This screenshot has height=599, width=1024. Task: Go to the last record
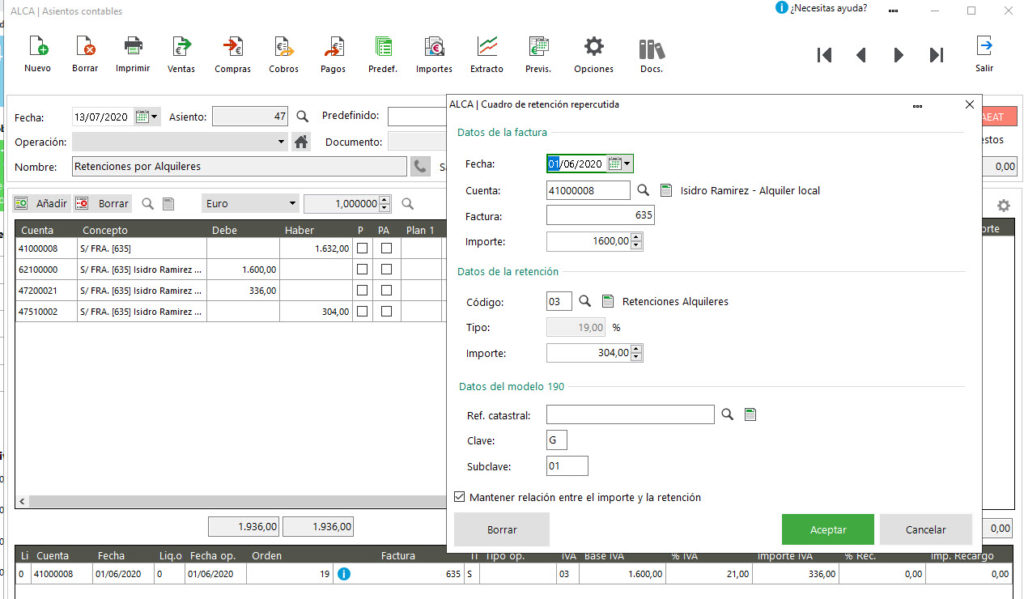[x=936, y=55]
